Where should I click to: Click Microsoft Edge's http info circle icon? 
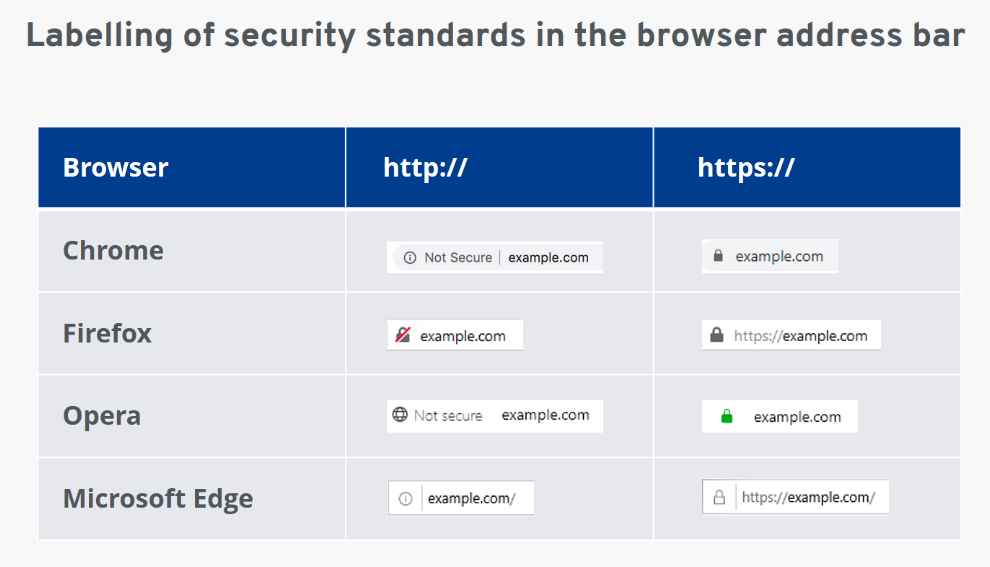[x=405, y=498]
